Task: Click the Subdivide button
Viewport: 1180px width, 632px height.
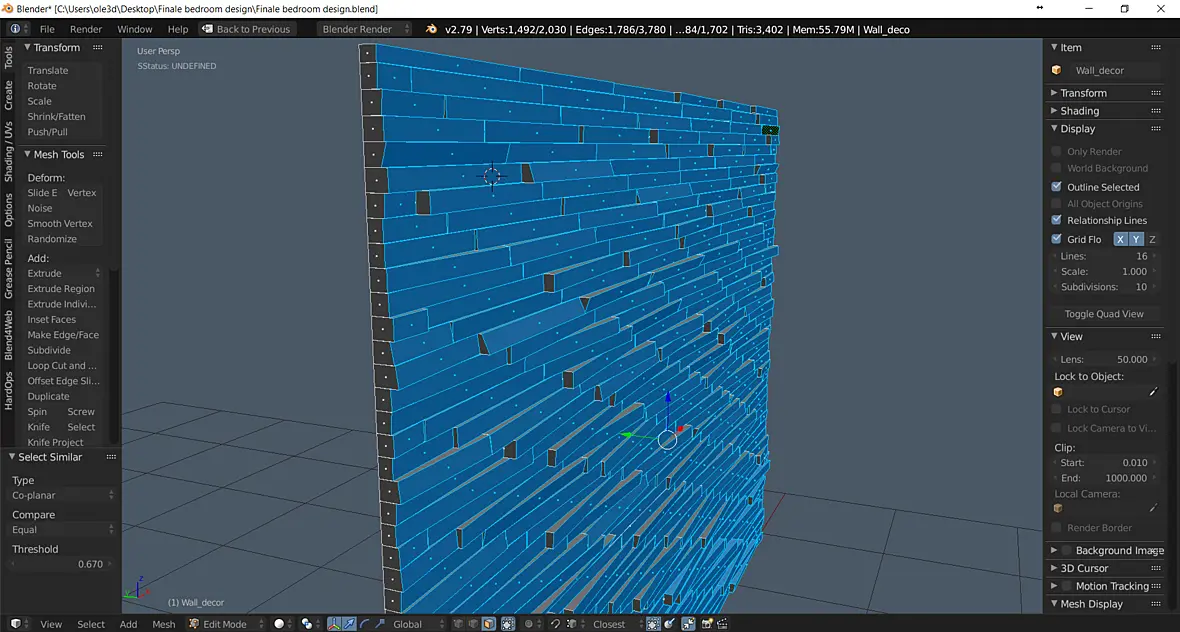Action: pyautogui.click(x=49, y=350)
